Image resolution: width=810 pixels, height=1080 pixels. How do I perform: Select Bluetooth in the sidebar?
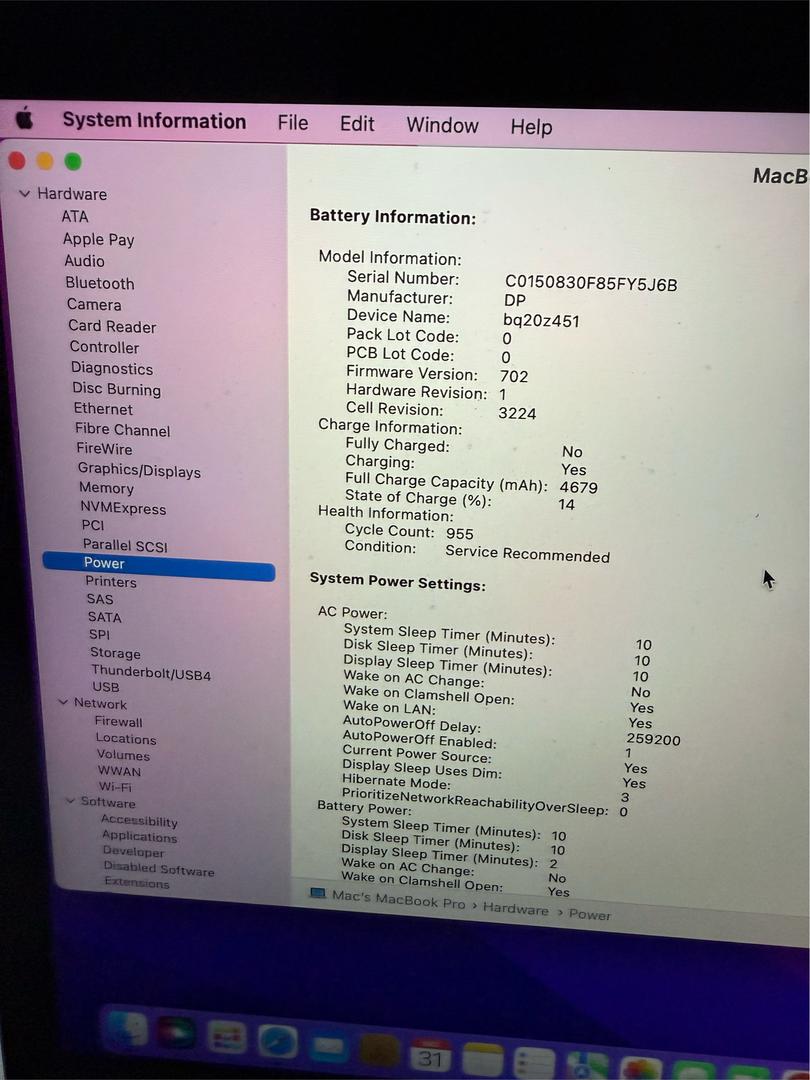[x=100, y=283]
